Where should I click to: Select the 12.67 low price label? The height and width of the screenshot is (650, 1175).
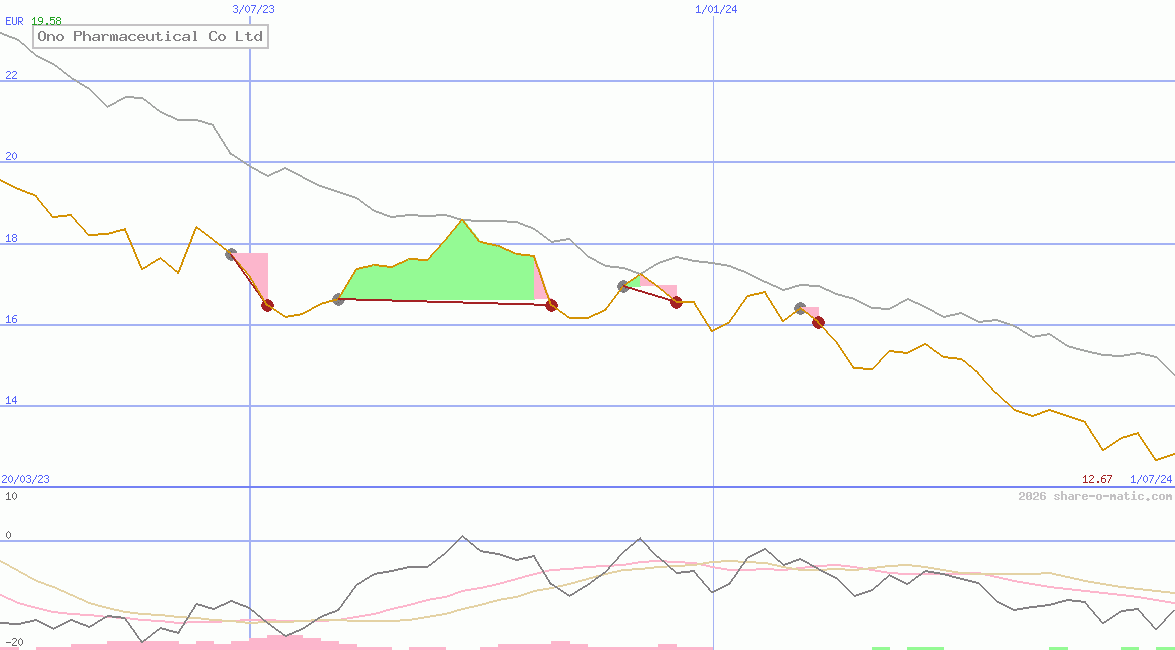(1096, 478)
